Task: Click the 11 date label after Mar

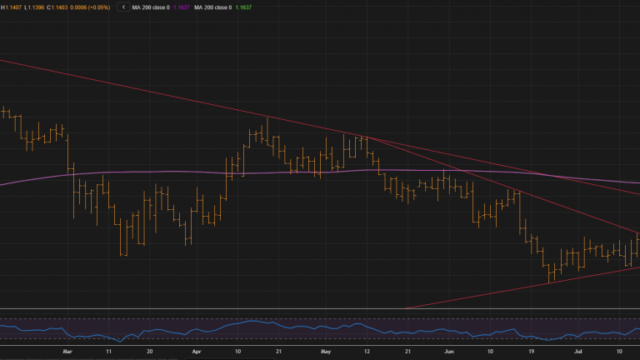Action: (109, 351)
